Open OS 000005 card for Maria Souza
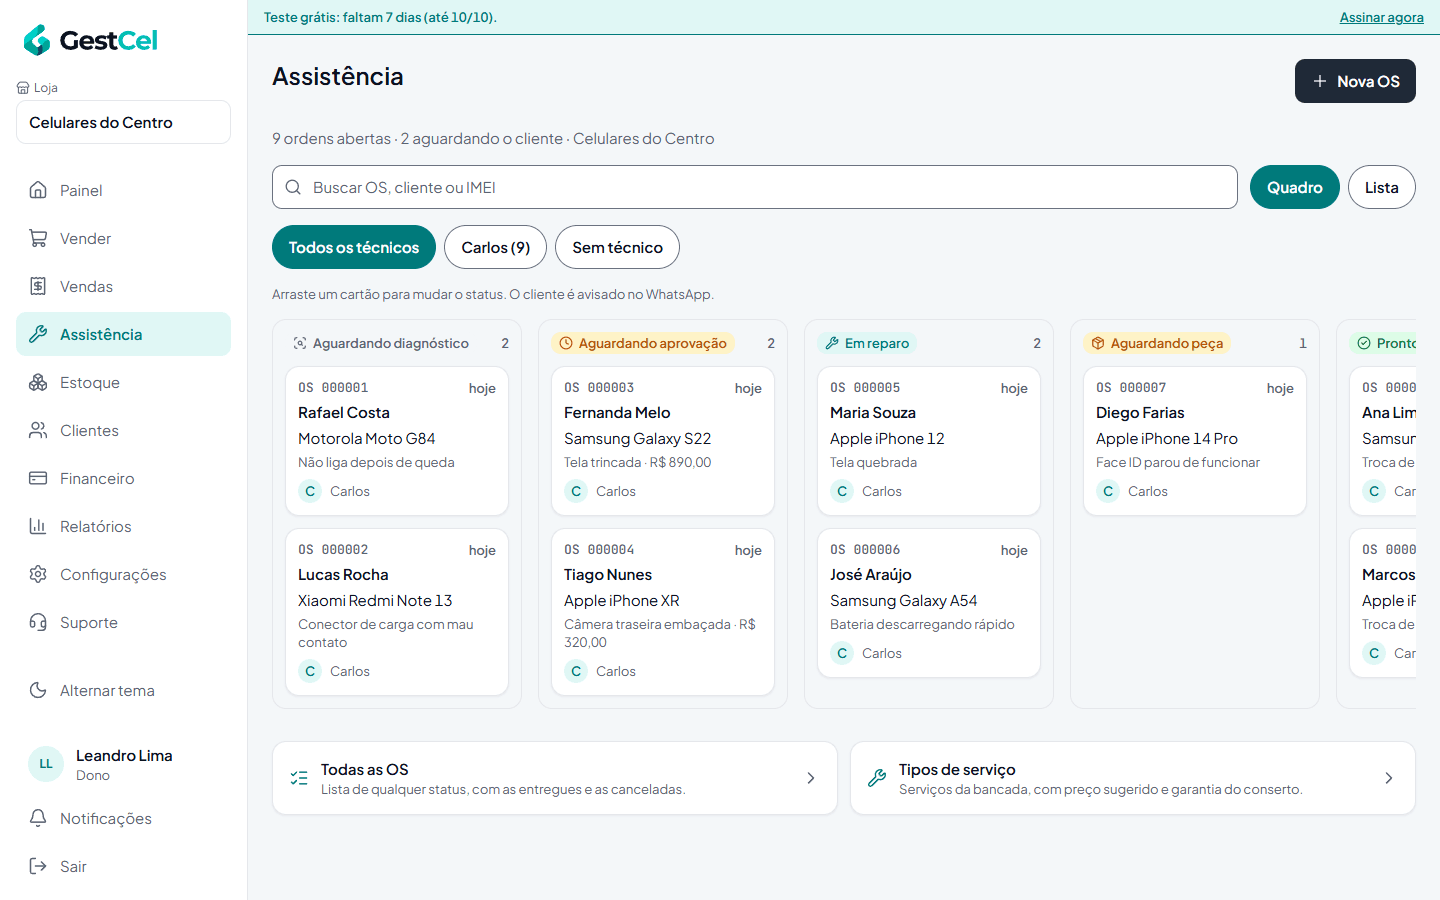This screenshot has height=900, width=1440. [x=929, y=441]
